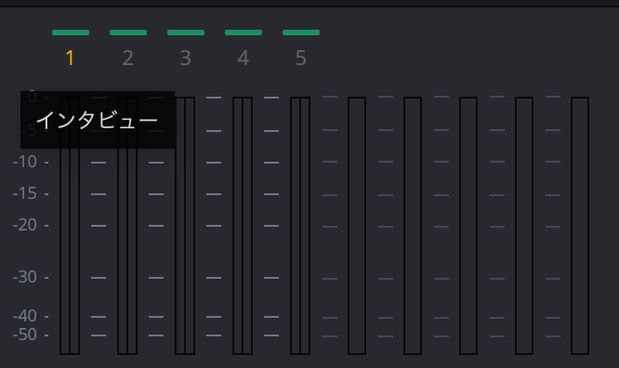Click the last meter bar on the right
The height and width of the screenshot is (368, 619).
point(580,225)
